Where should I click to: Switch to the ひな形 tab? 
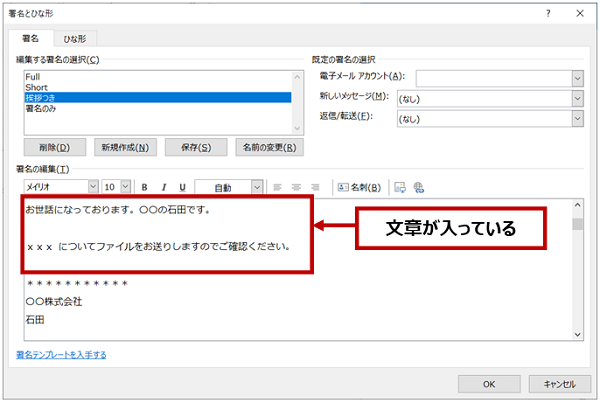[74, 38]
